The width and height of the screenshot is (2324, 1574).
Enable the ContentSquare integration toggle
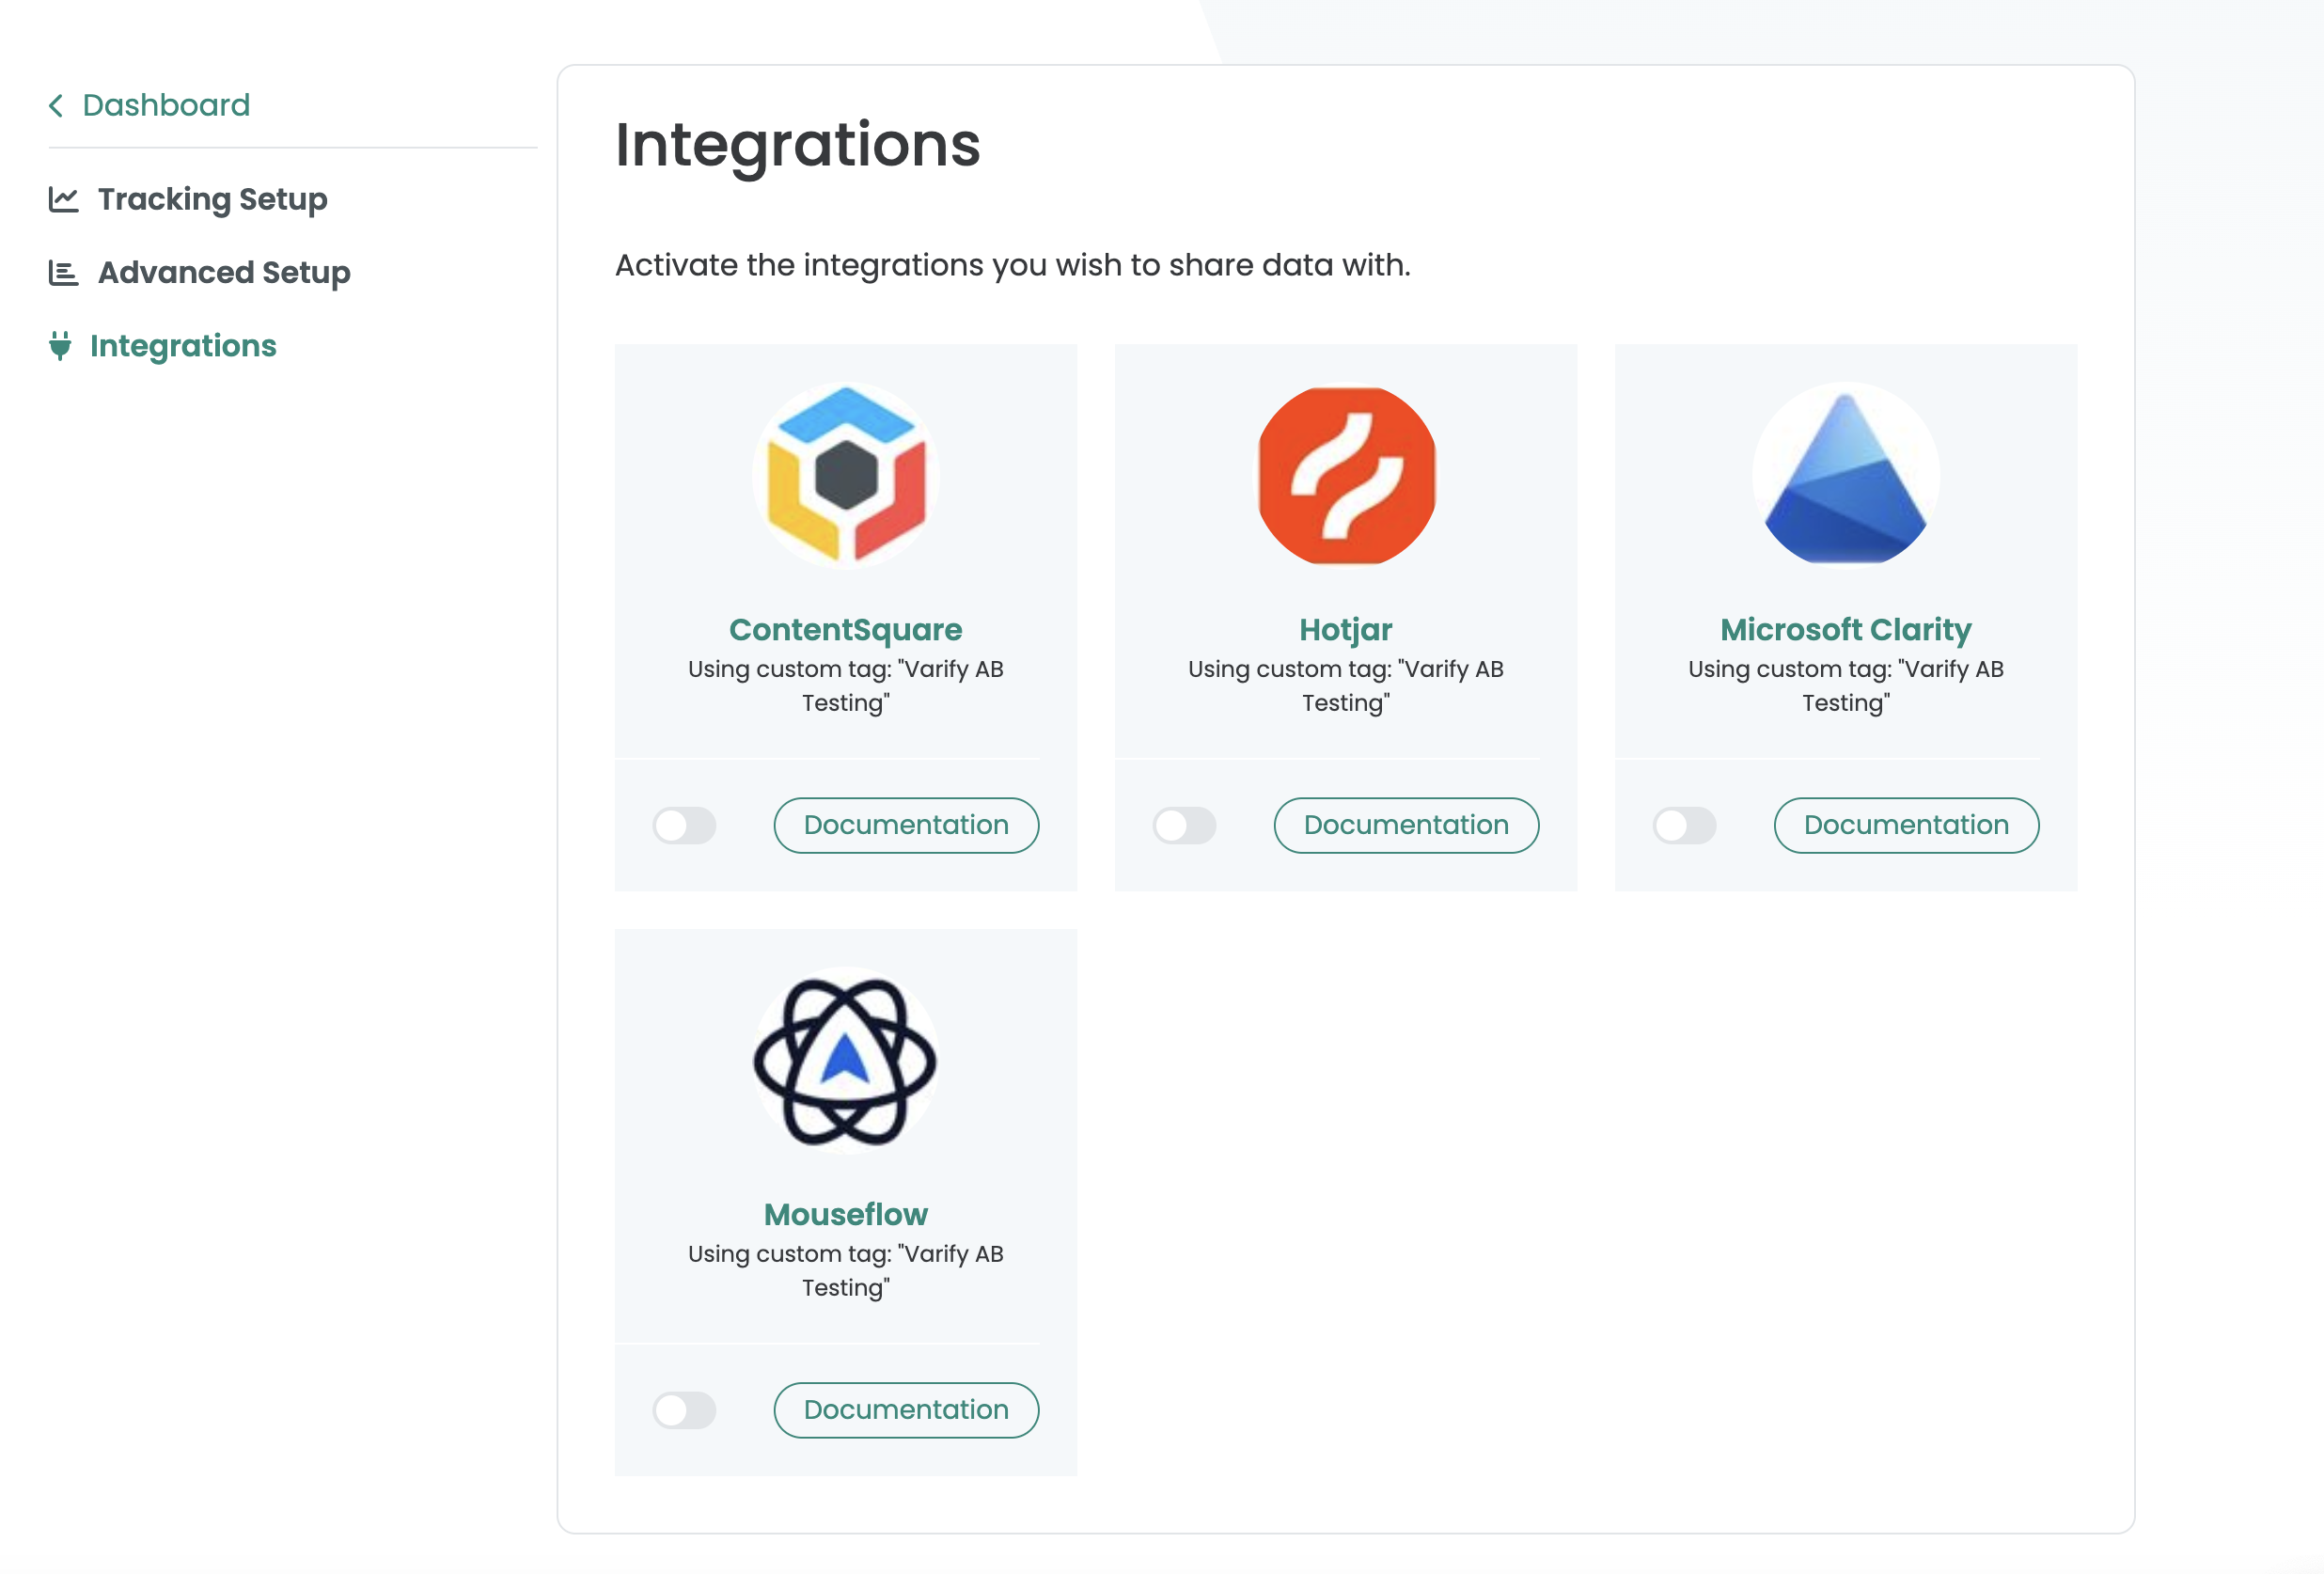pyautogui.click(x=684, y=825)
